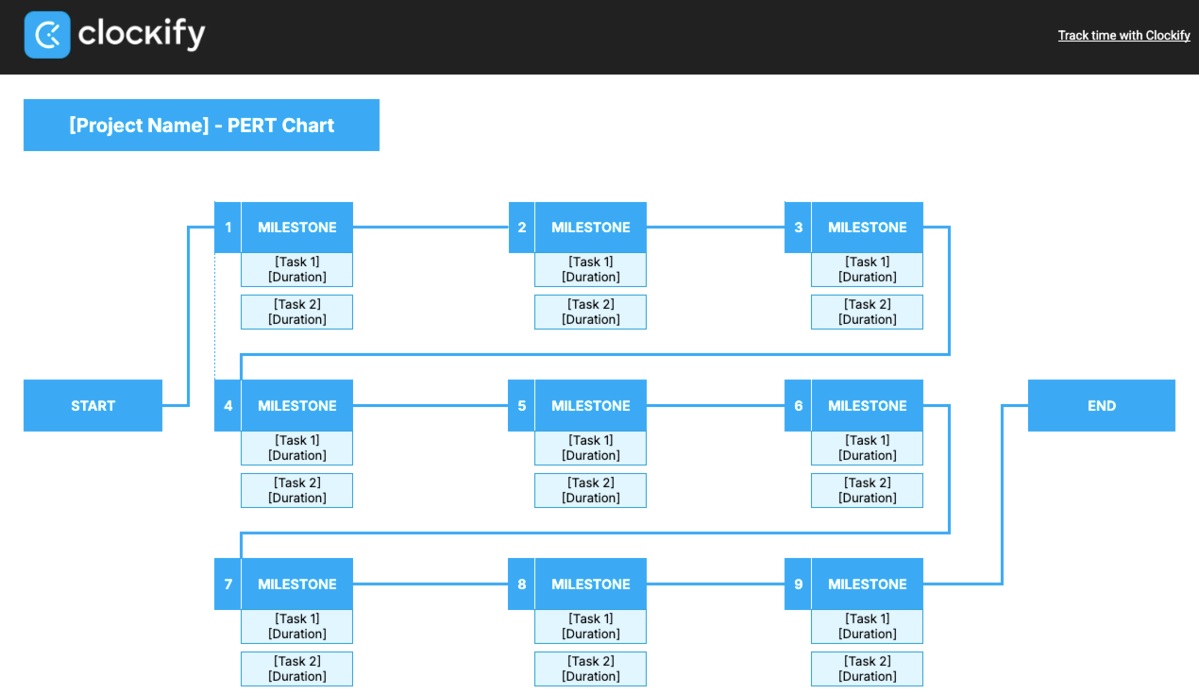The image size is (1199, 694).
Task: Click the Clockify logo icon
Action: (x=47, y=34)
